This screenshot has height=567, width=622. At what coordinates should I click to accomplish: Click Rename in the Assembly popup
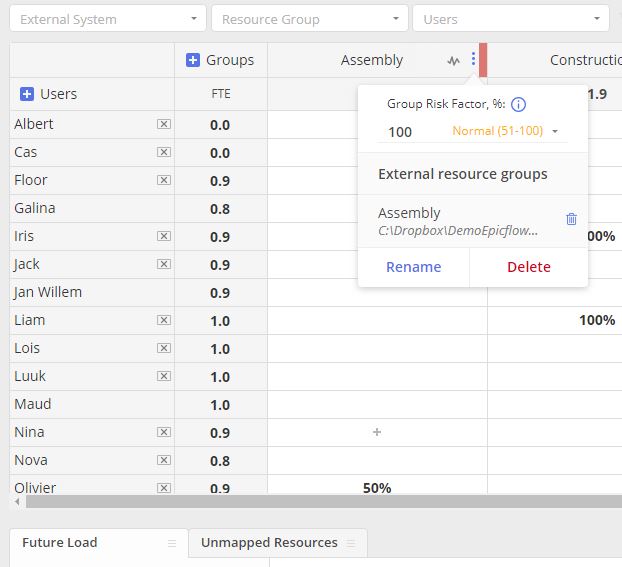[x=414, y=267]
